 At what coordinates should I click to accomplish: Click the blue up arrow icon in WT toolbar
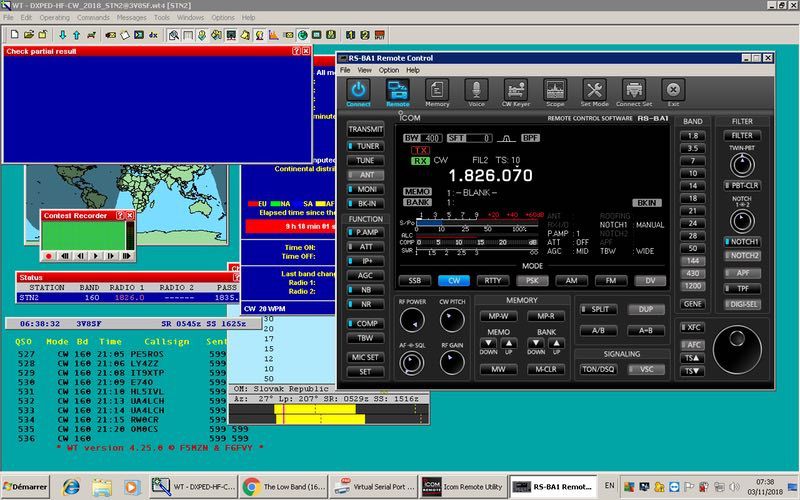[x=77, y=35]
